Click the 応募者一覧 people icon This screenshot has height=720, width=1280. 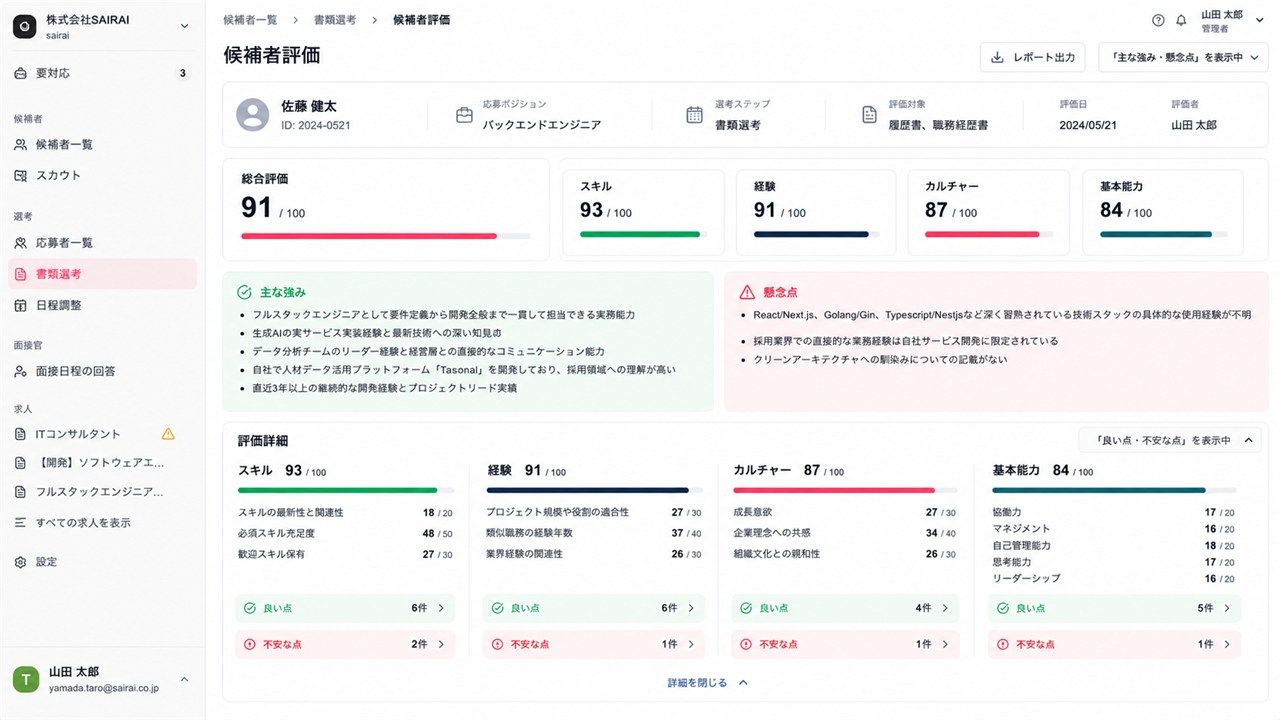pos(21,242)
